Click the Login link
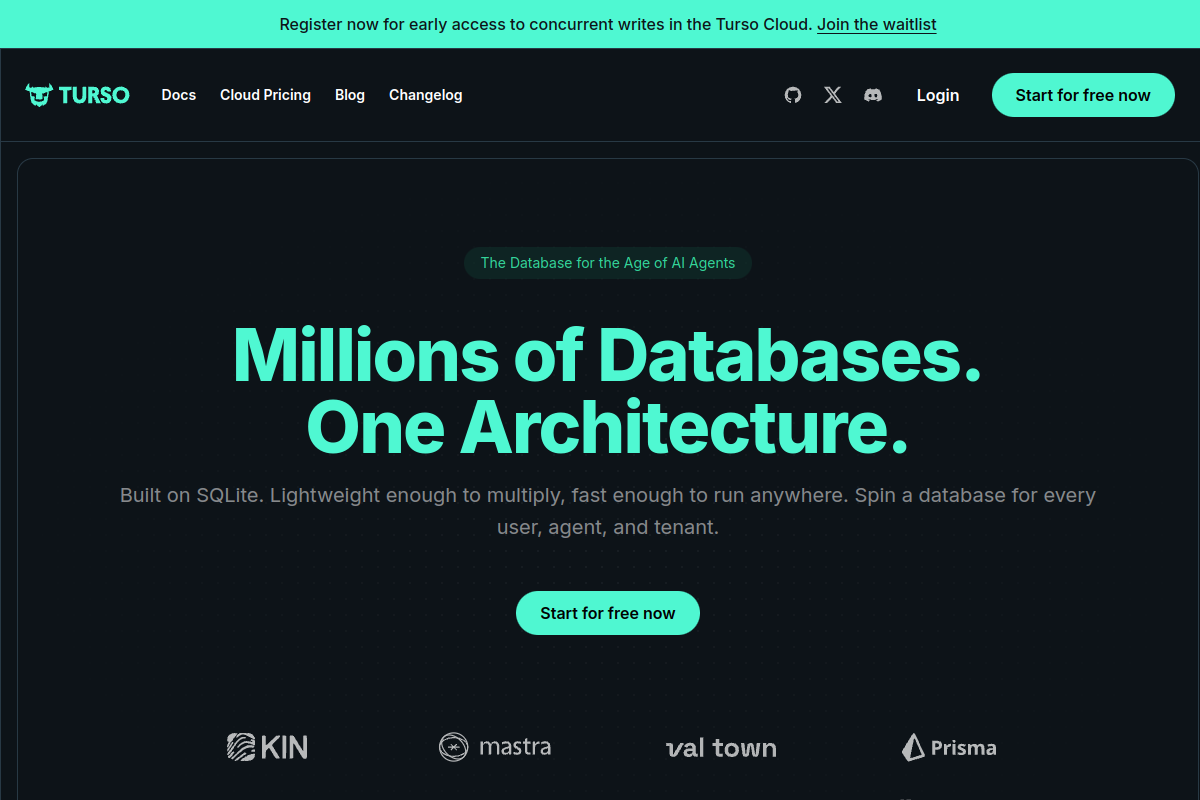 [938, 95]
